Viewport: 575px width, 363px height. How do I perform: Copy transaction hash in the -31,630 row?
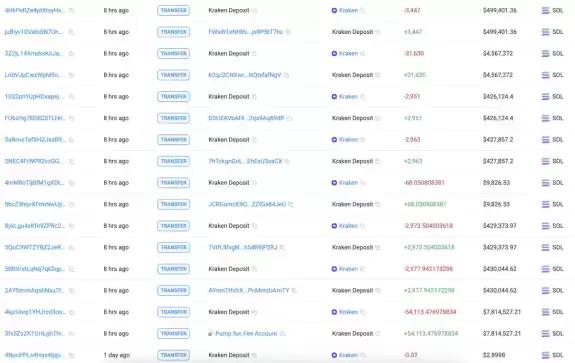click(x=72, y=54)
